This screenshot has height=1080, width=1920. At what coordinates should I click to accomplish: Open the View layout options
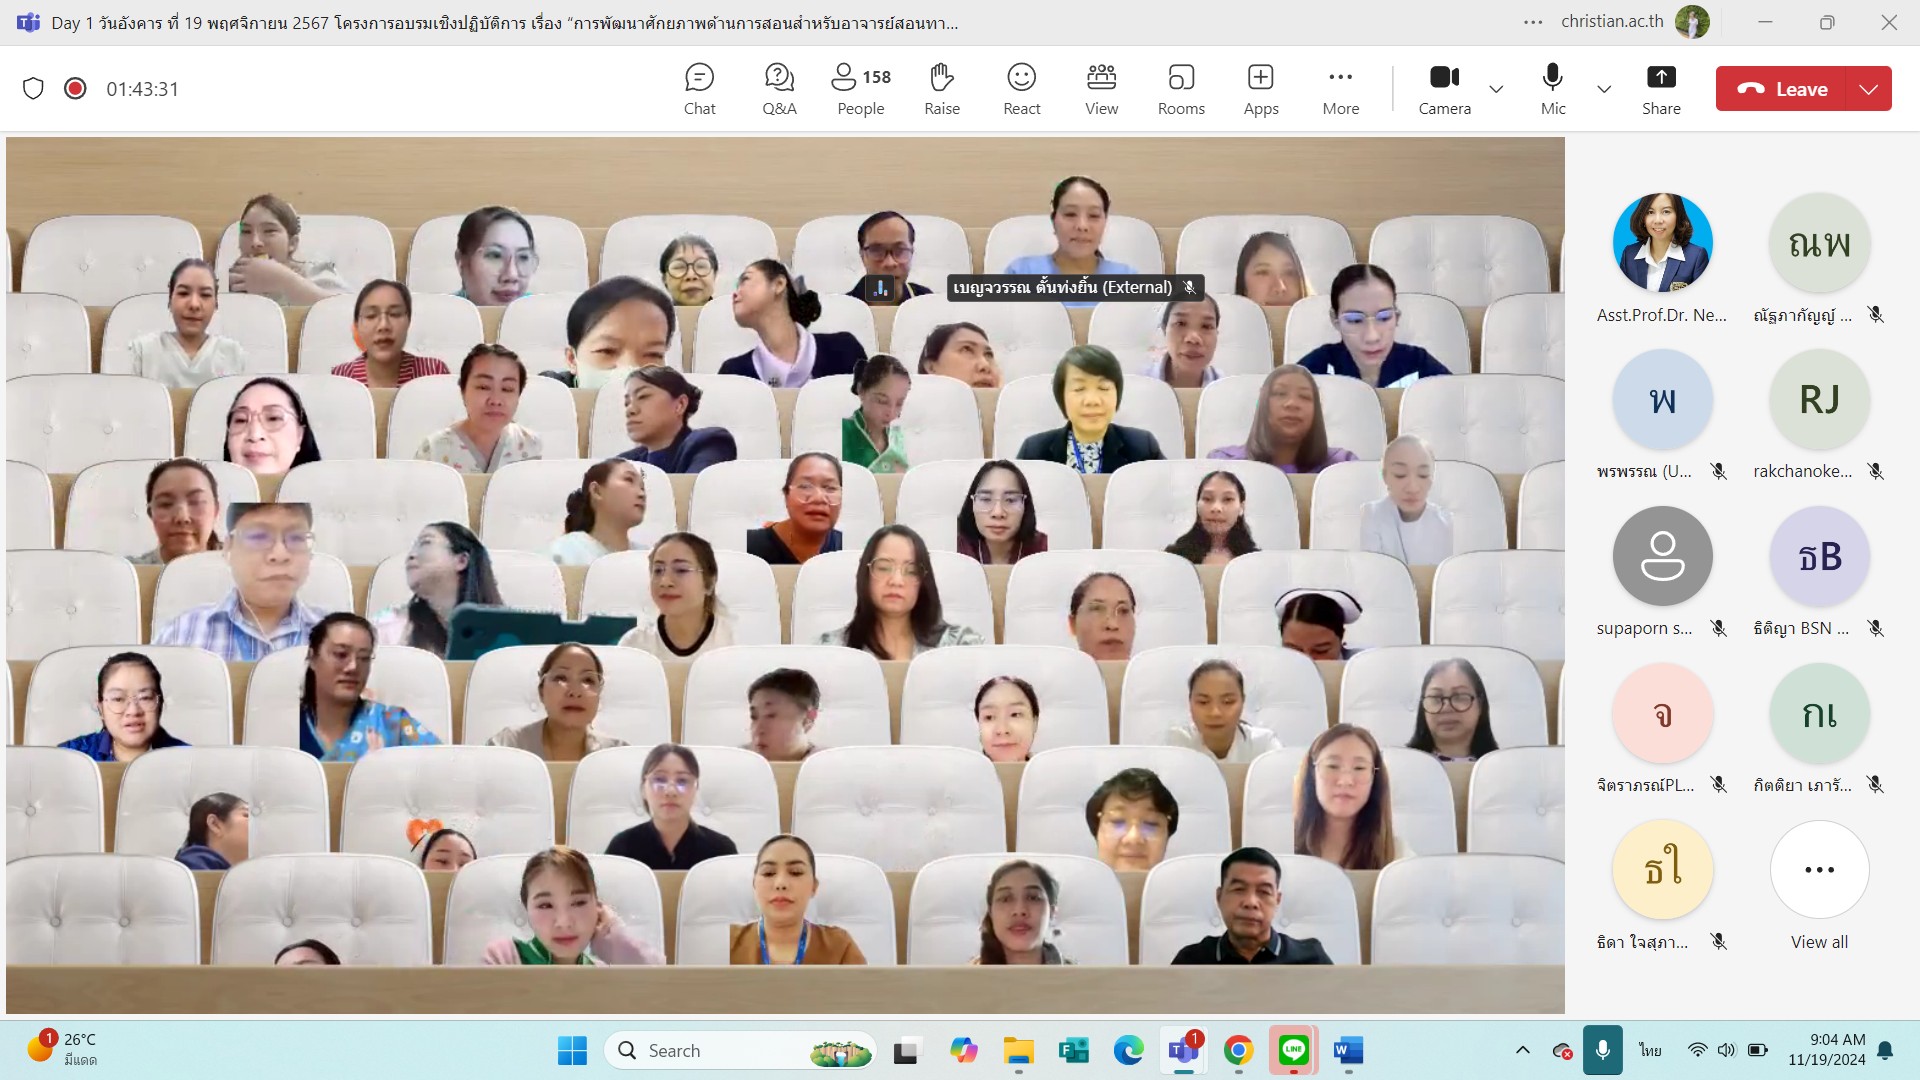click(x=1101, y=89)
